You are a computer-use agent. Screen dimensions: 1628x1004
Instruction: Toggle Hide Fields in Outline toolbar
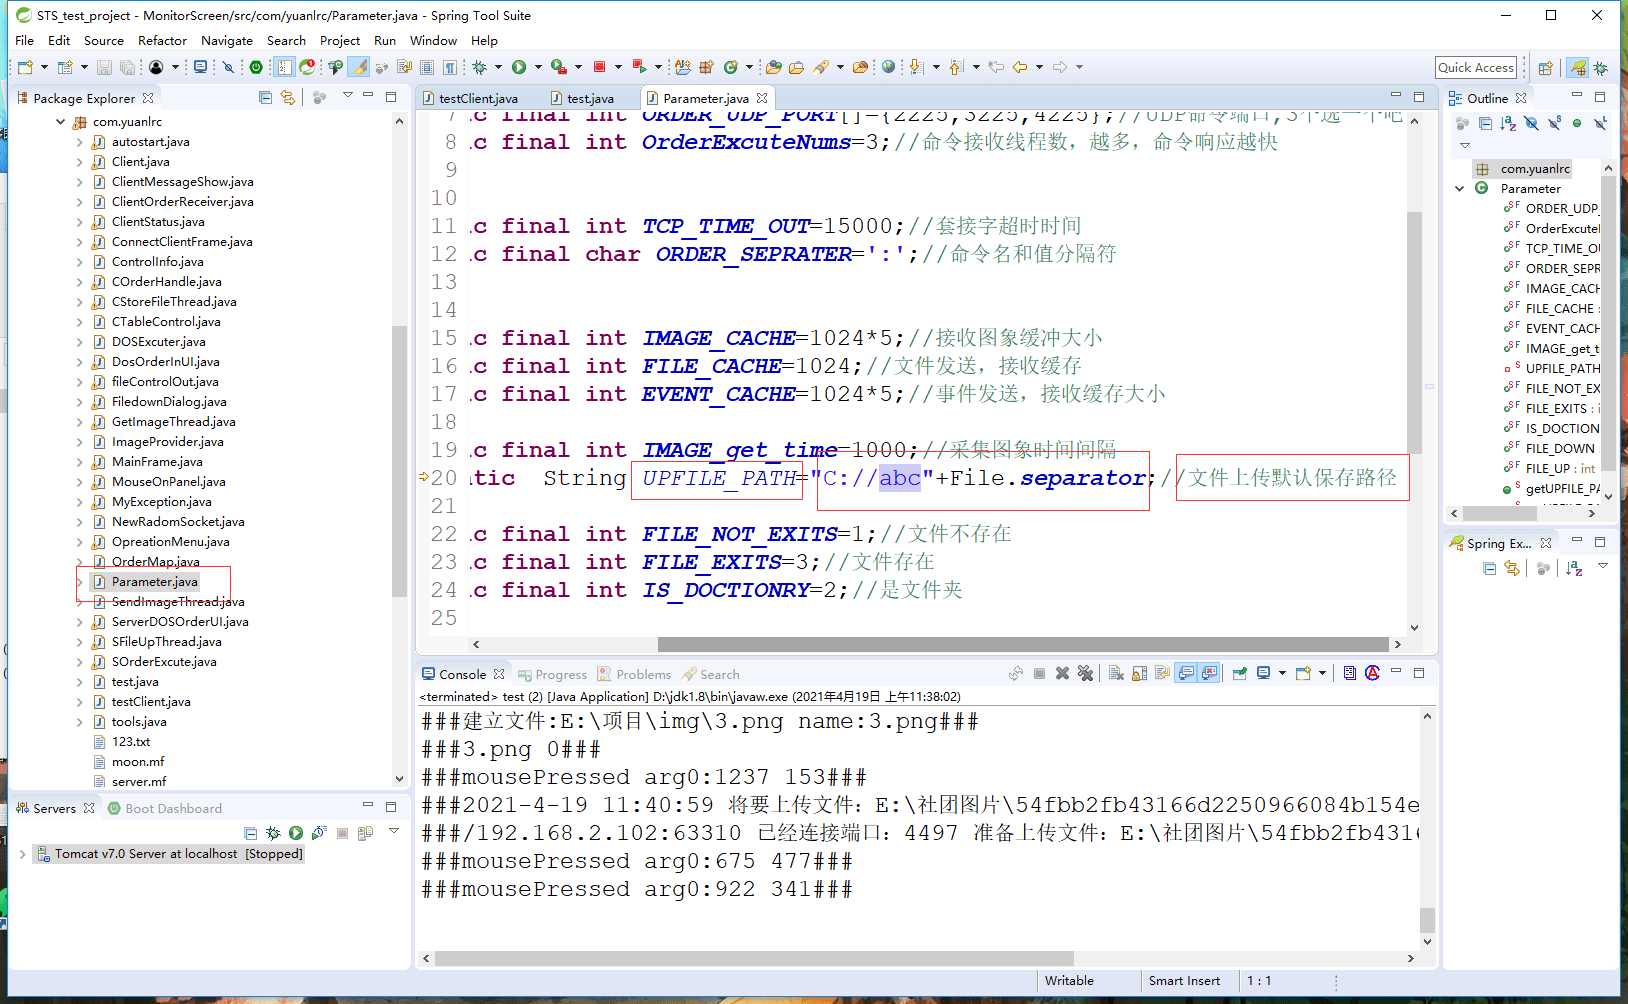point(1531,123)
